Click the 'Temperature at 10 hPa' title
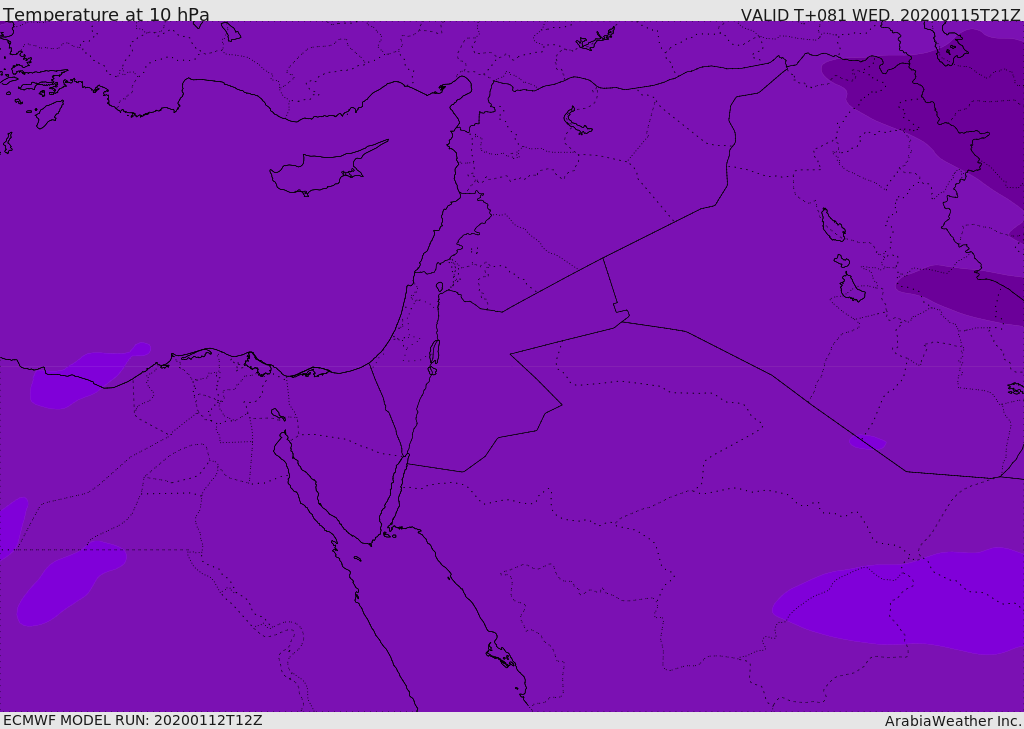The width and height of the screenshot is (1024, 729). coord(106,13)
